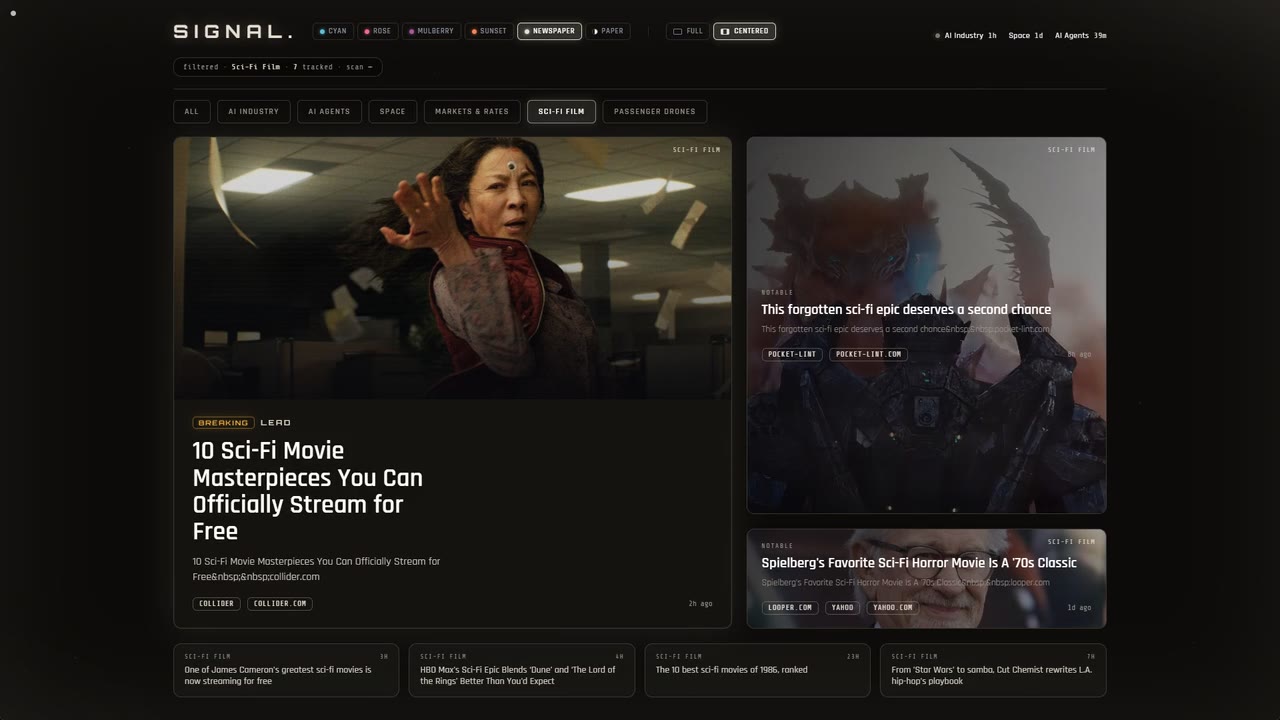
Task: Switch to the AI Industry tab
Action: tap(254, 111)
